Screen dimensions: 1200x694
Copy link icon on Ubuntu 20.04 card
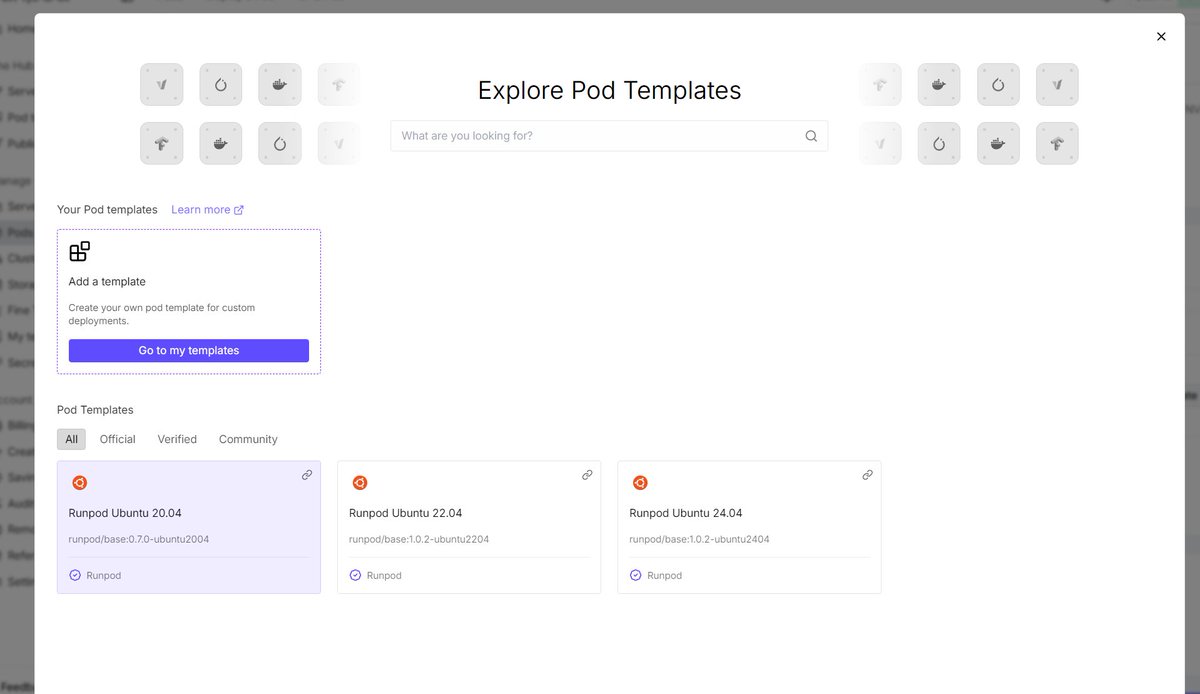point(307,475)
